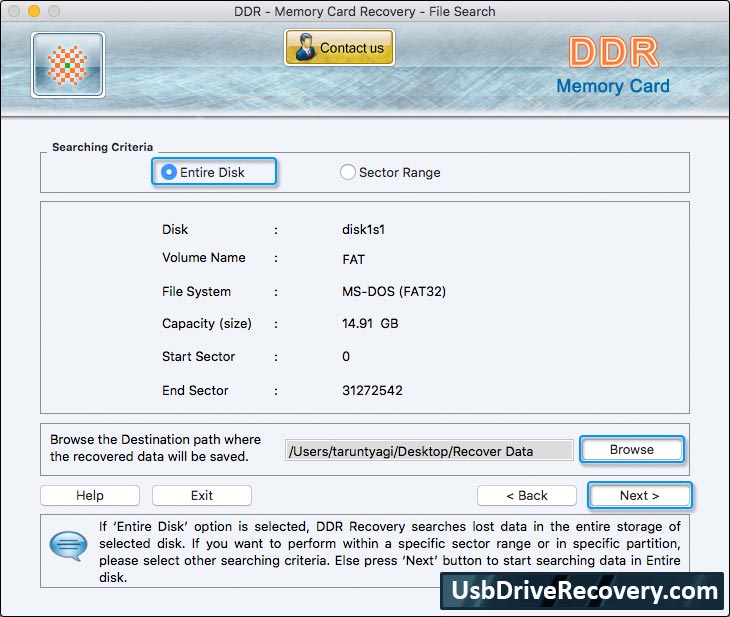The width and height of the screenshot is (730, 617).
Task: Click the Browse button
Action: pos(632,449)
